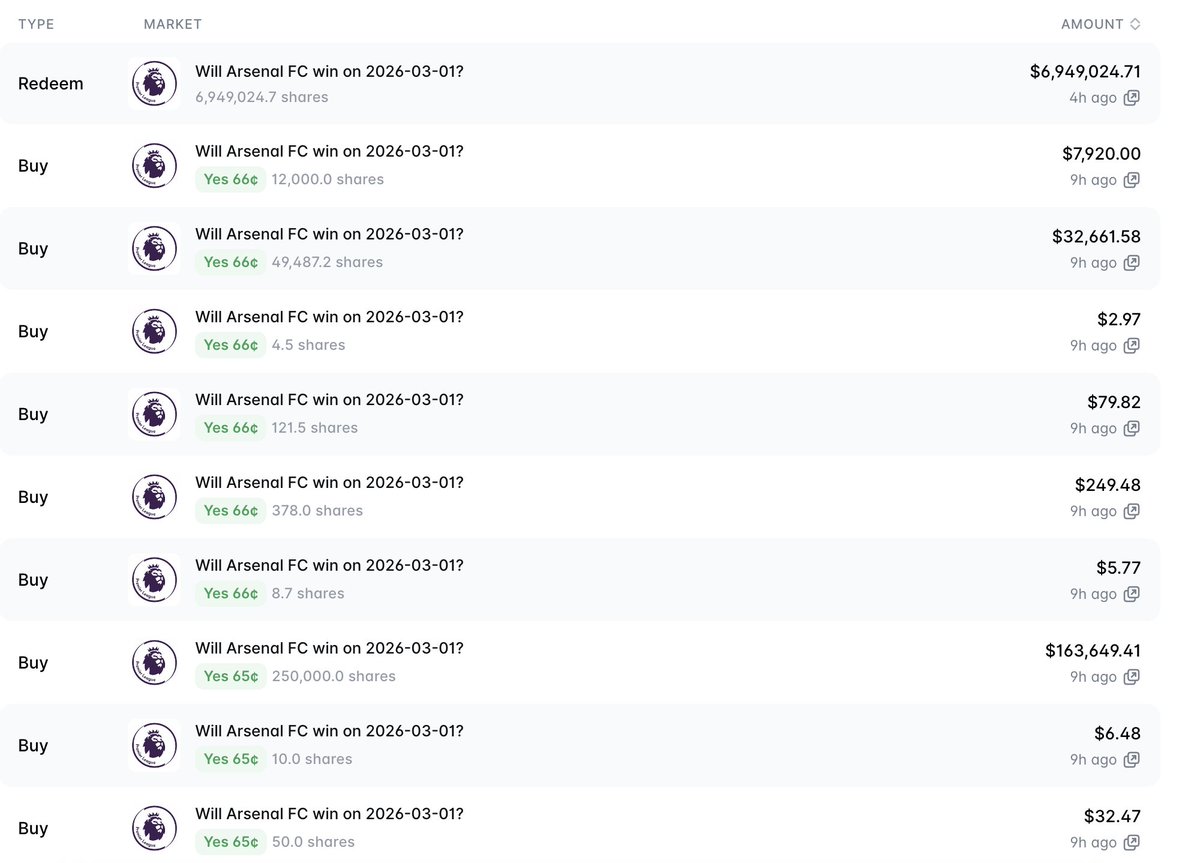The width and height of the screenshot is (1200, 863).
Task: Click Premier League logo in Redeem row
Action: coord(154,84)
